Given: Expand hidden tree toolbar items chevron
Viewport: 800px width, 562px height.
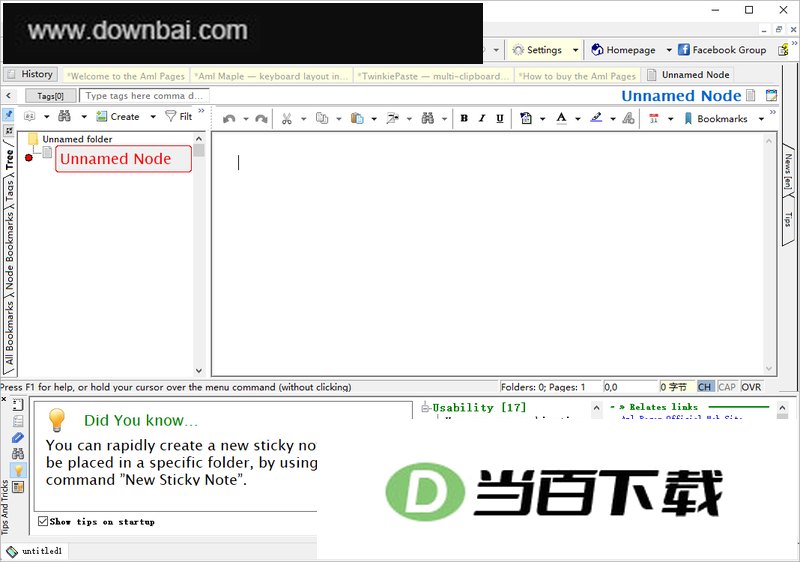Looking at the screenshot, I should [201, 111].
